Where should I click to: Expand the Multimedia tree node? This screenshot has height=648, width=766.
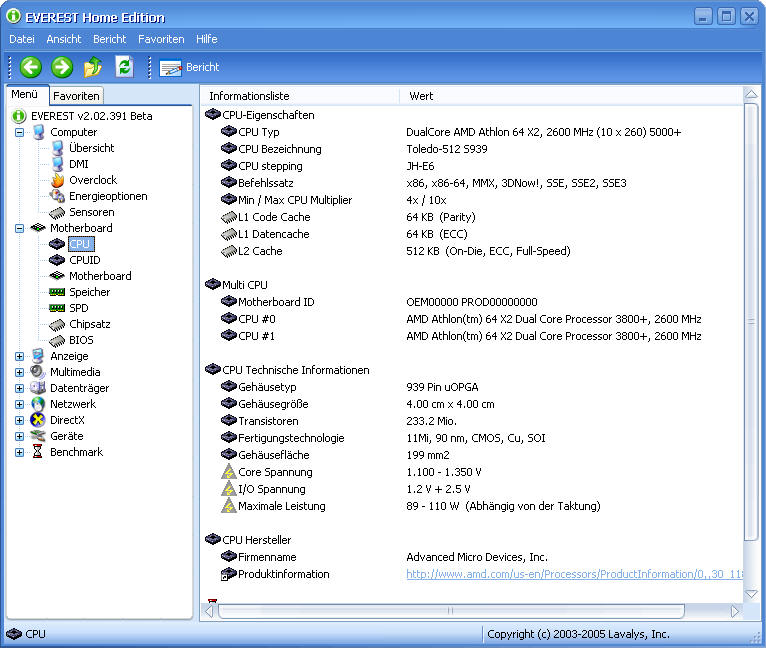point(20,372)
